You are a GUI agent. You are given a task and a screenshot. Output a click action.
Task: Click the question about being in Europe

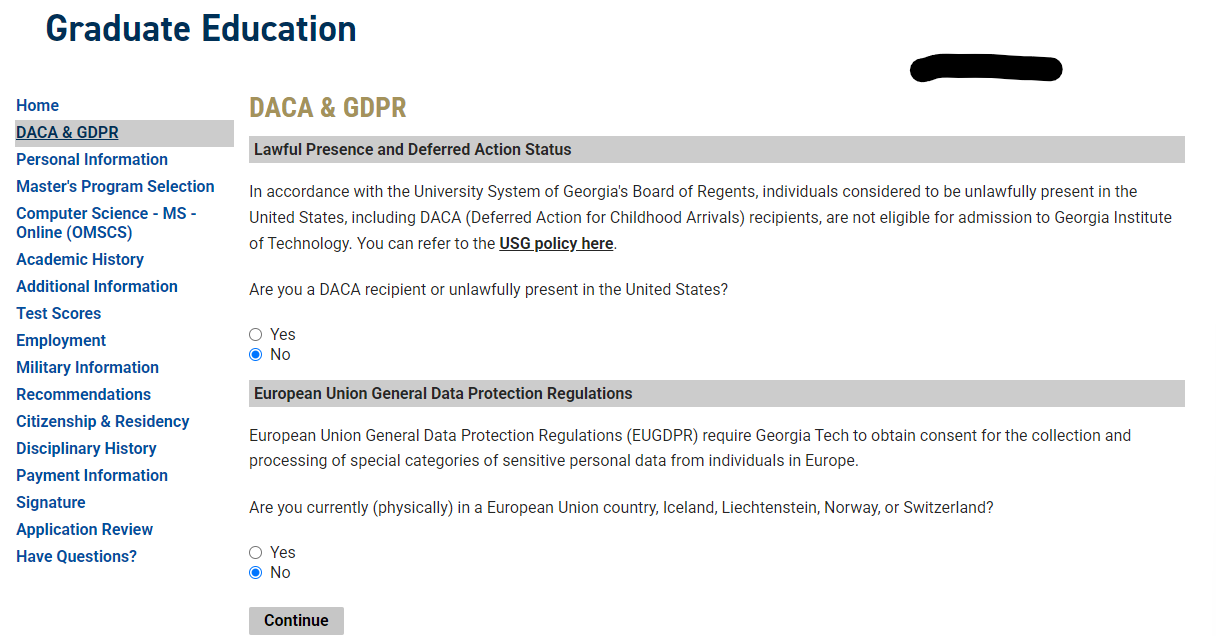[x=621, y=508]
